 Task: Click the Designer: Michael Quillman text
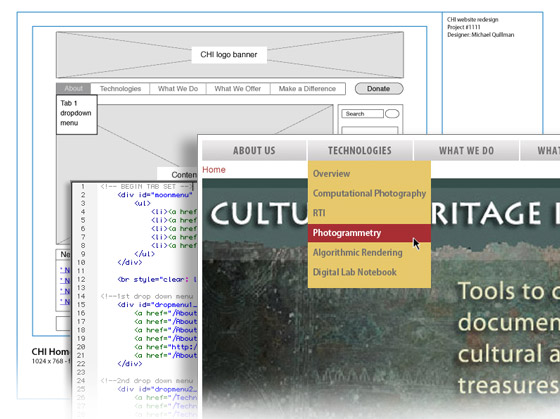click(481, 35)
